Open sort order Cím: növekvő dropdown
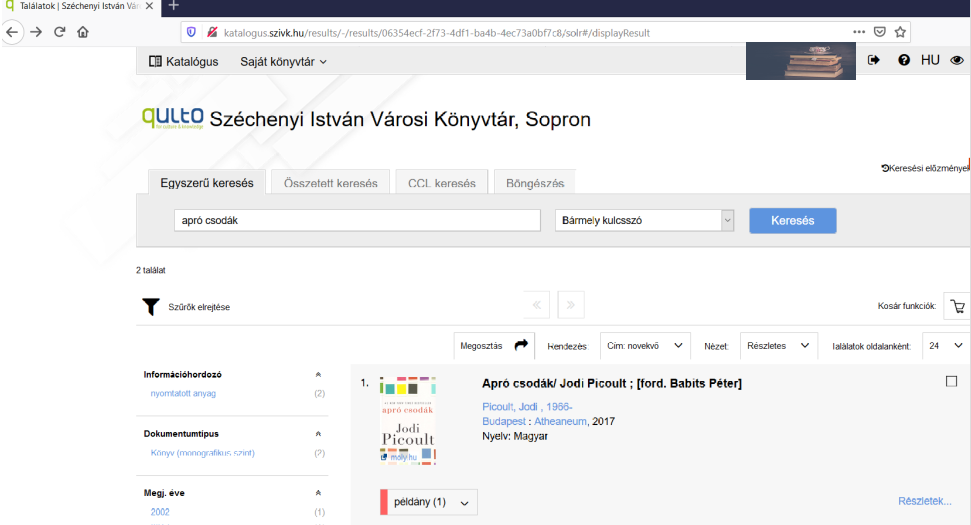Image resolution: width=971 pixels, height=525 pixels. pos(644,345)
